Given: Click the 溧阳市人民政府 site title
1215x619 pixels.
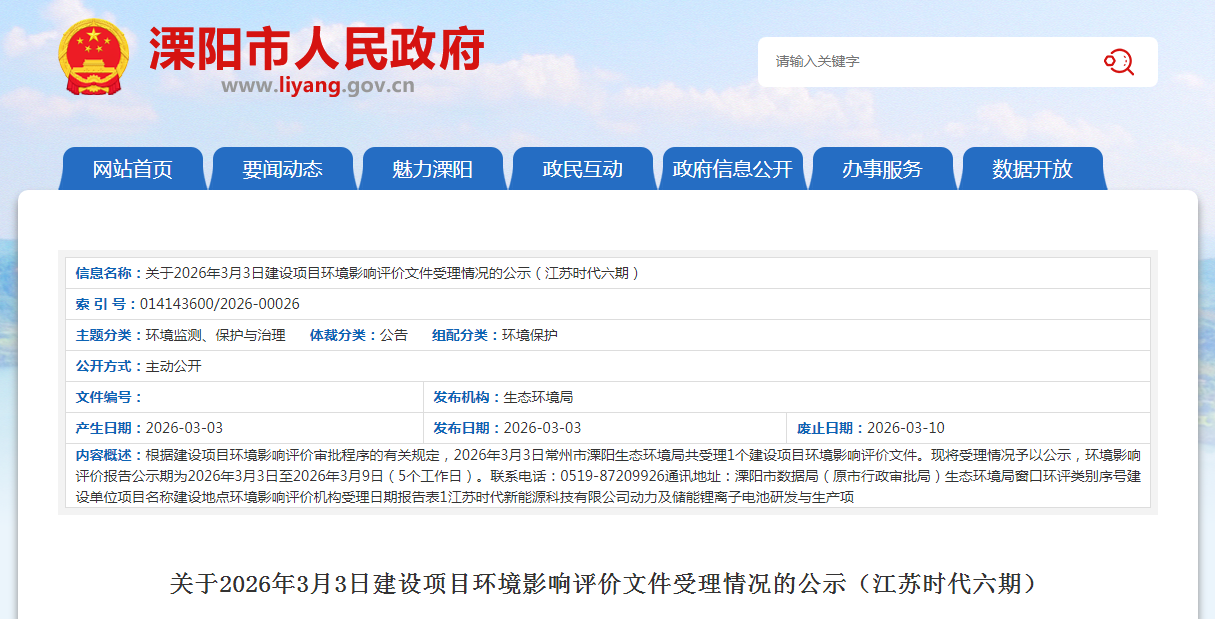Looking at the screenshot, I should (x=317, y=48).
